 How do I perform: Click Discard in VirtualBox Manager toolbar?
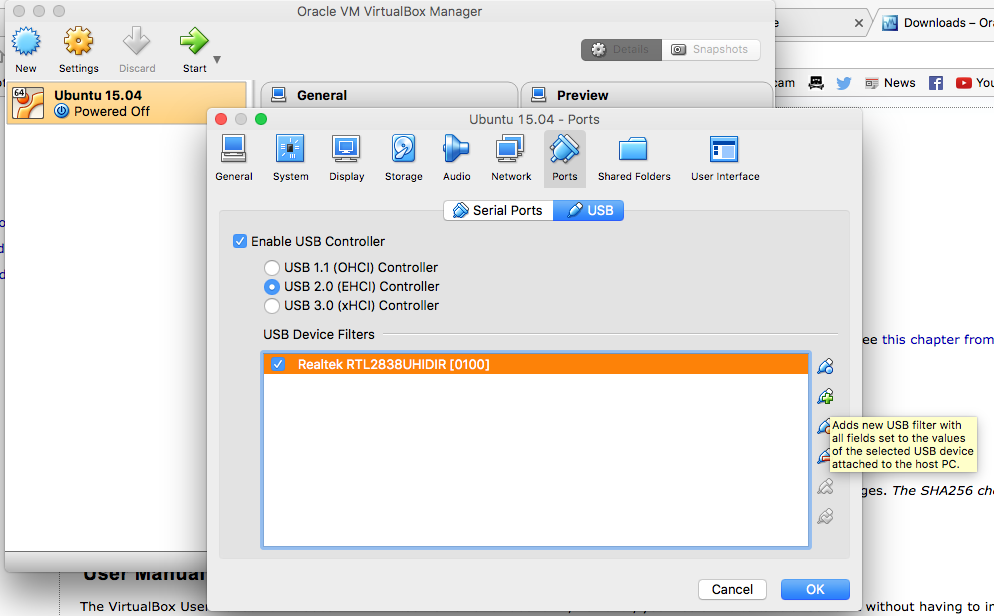coord(137,49)
